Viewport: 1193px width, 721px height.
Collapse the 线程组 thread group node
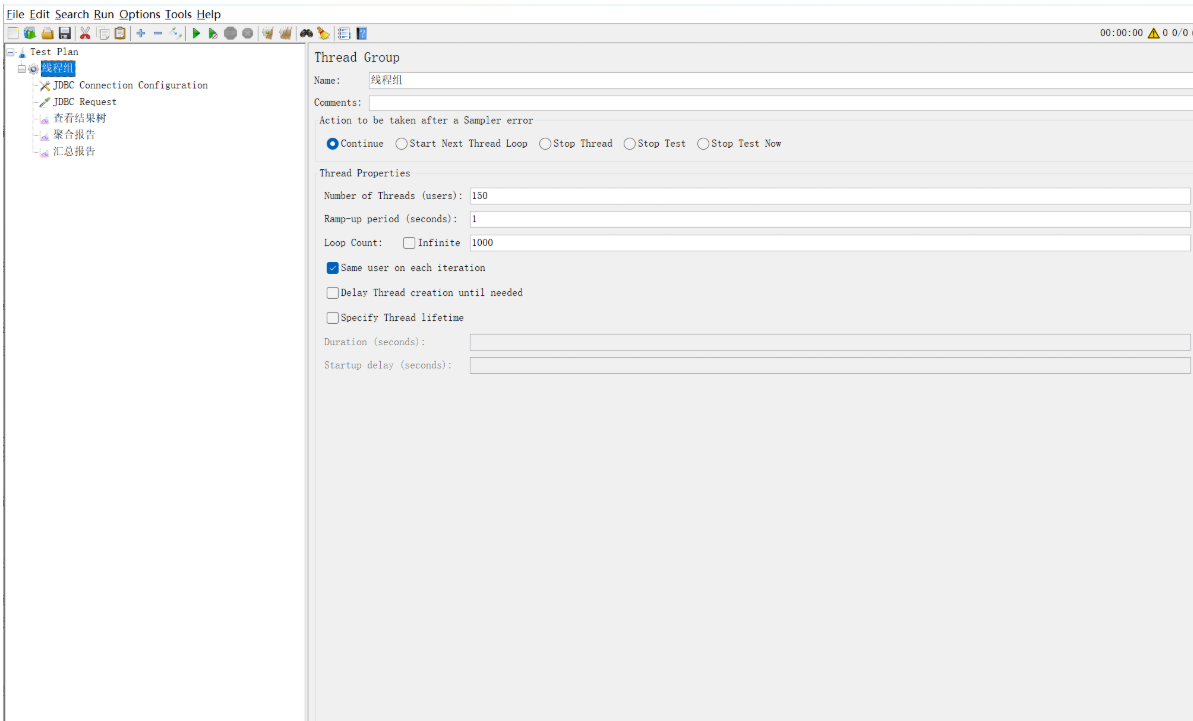click(x=22, y=68)
